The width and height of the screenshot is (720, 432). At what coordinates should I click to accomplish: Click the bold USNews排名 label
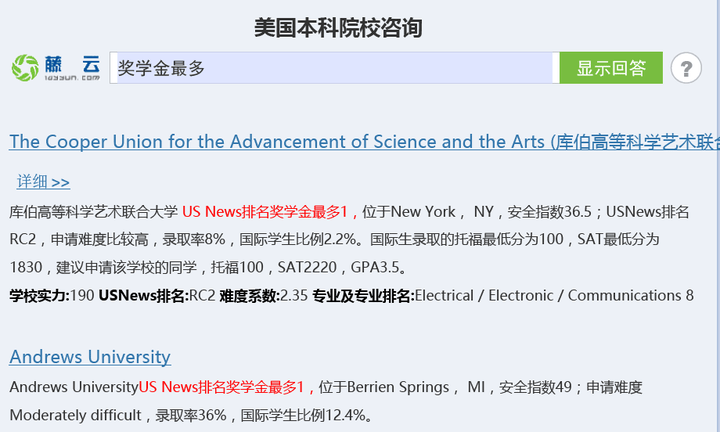142,296
